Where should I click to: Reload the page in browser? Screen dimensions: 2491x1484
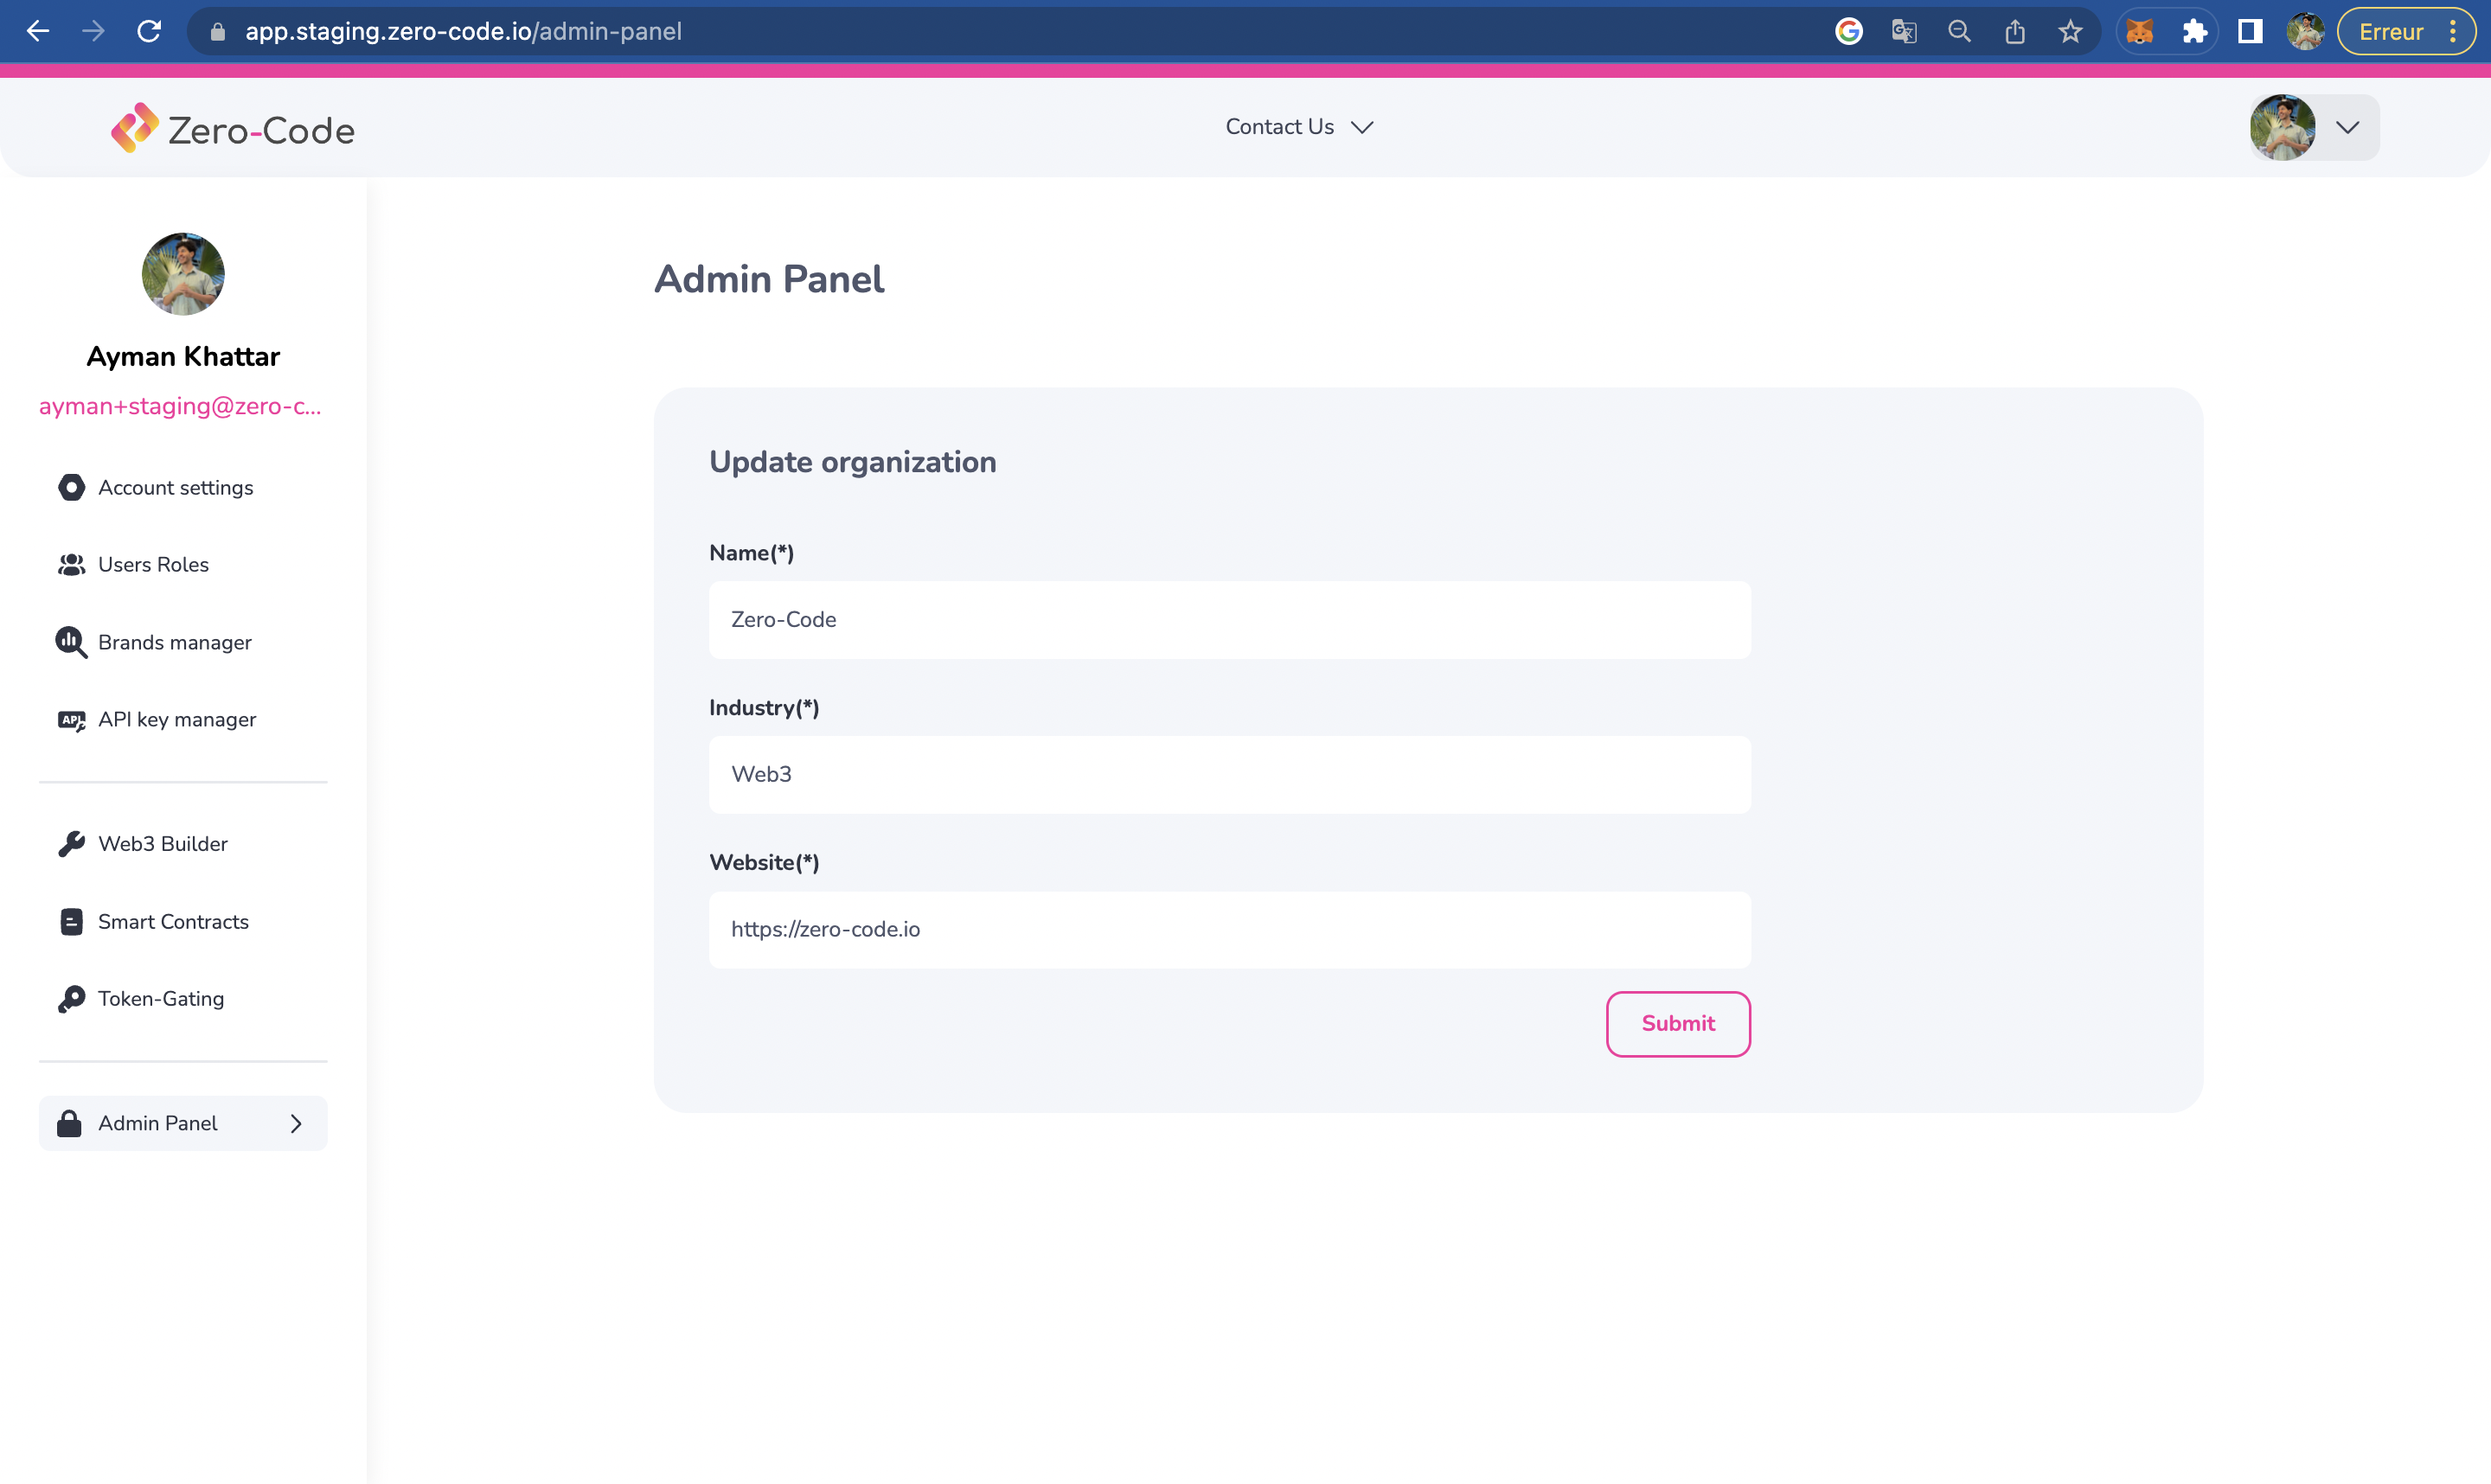click(150, 32)
